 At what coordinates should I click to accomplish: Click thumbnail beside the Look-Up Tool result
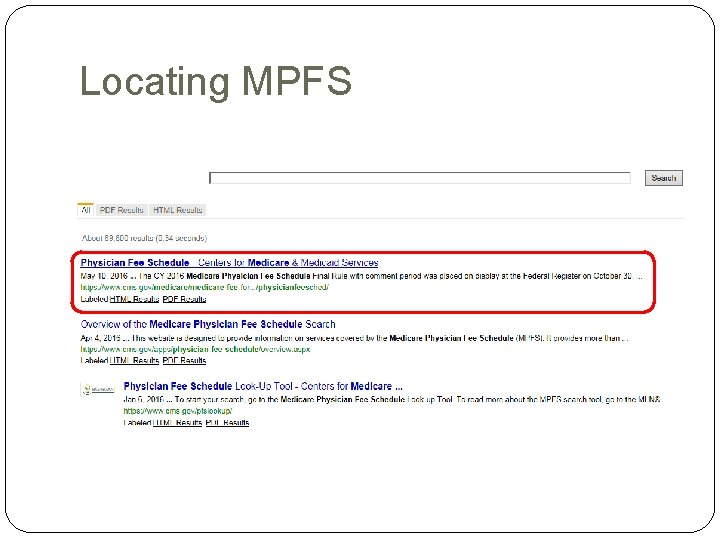pyautogui.click(x=98, y=389)
